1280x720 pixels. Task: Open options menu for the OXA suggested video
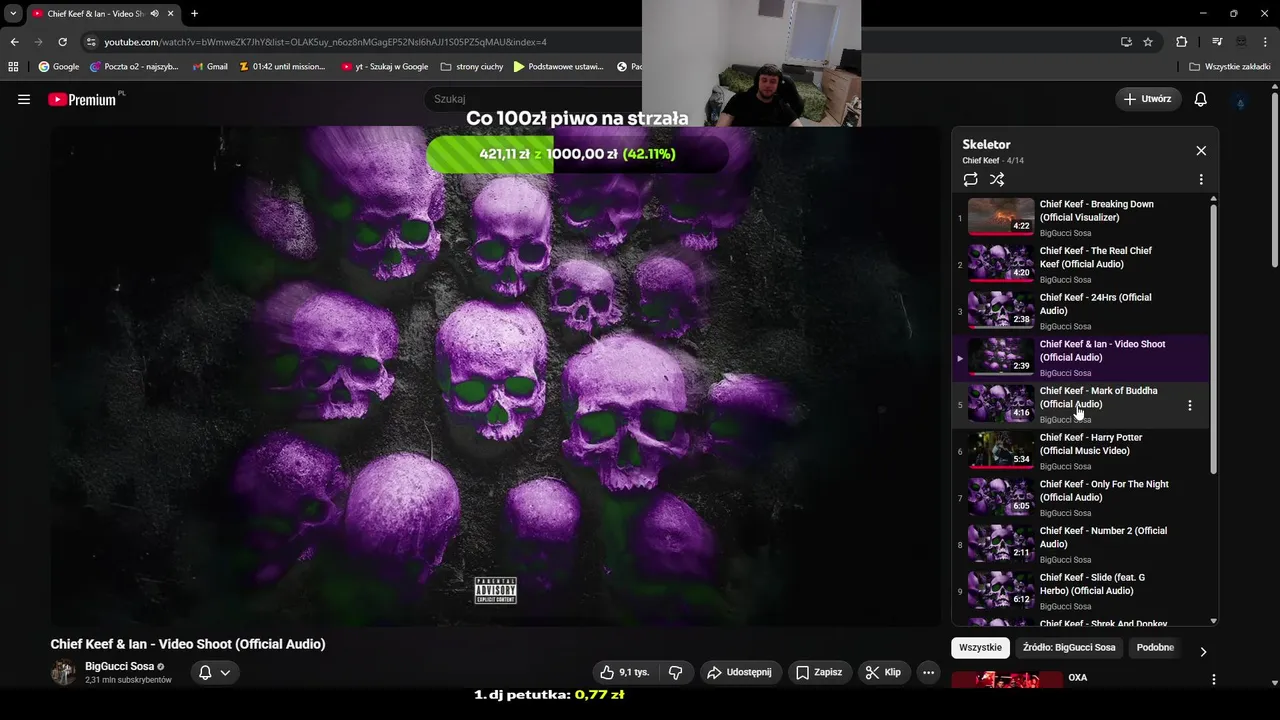coord(1214,680)
